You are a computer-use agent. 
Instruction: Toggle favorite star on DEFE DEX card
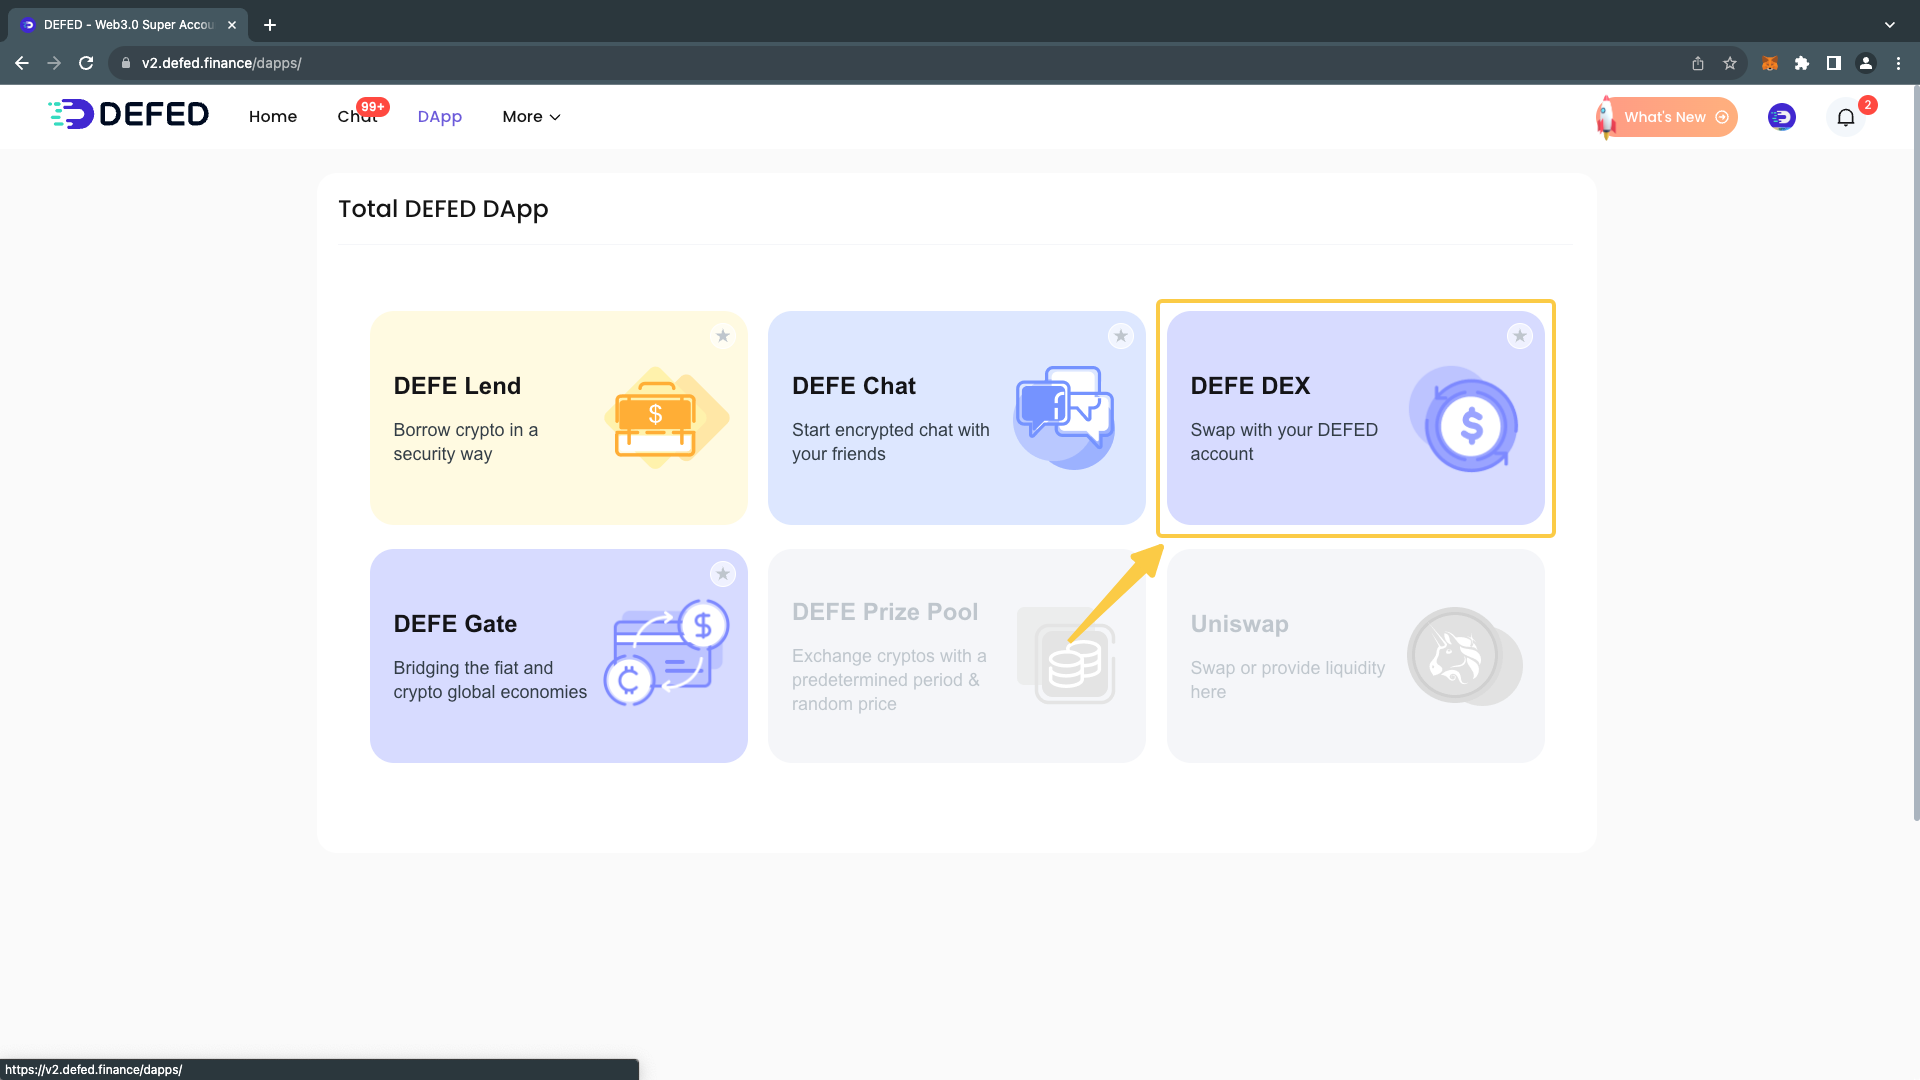pyautogui.click(x=1519, y=336)
